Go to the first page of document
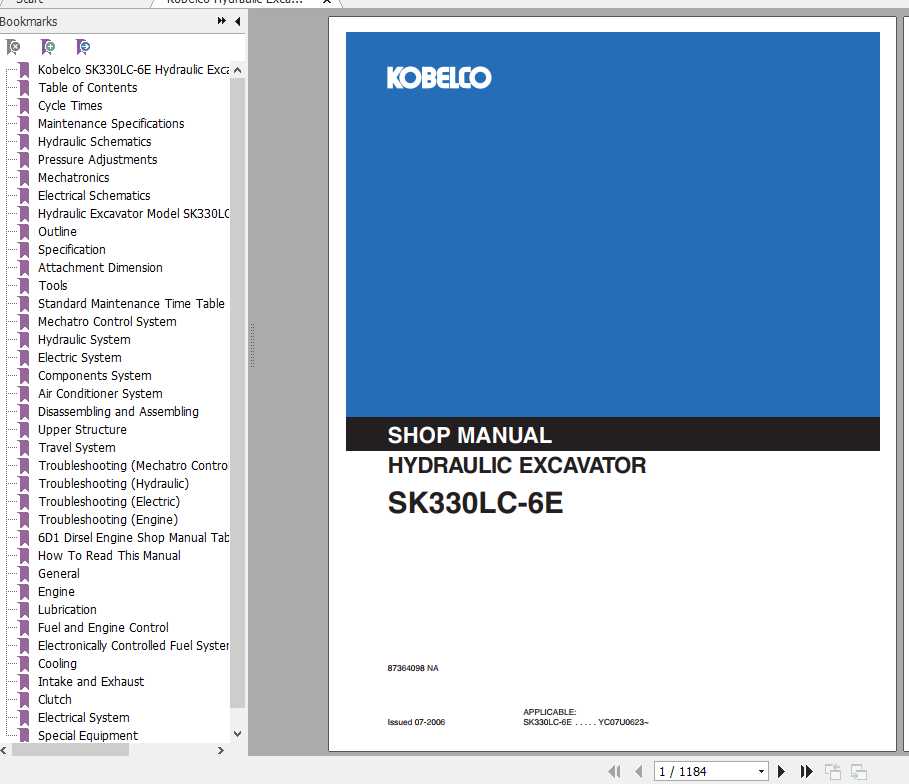The image size is (909, 784). pyautogui.click(x=615, y=771)
